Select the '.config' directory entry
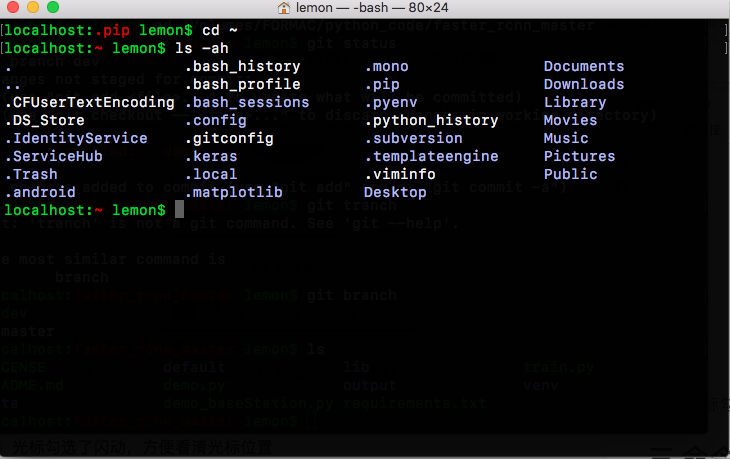The width and height of the screenshot is (730, 459). pos(216,121)
